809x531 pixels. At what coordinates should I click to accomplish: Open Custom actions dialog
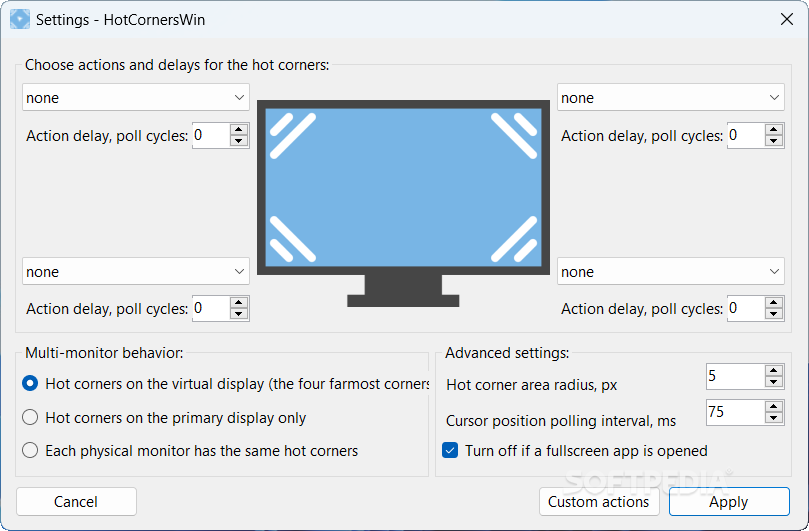tap(599, 502)
